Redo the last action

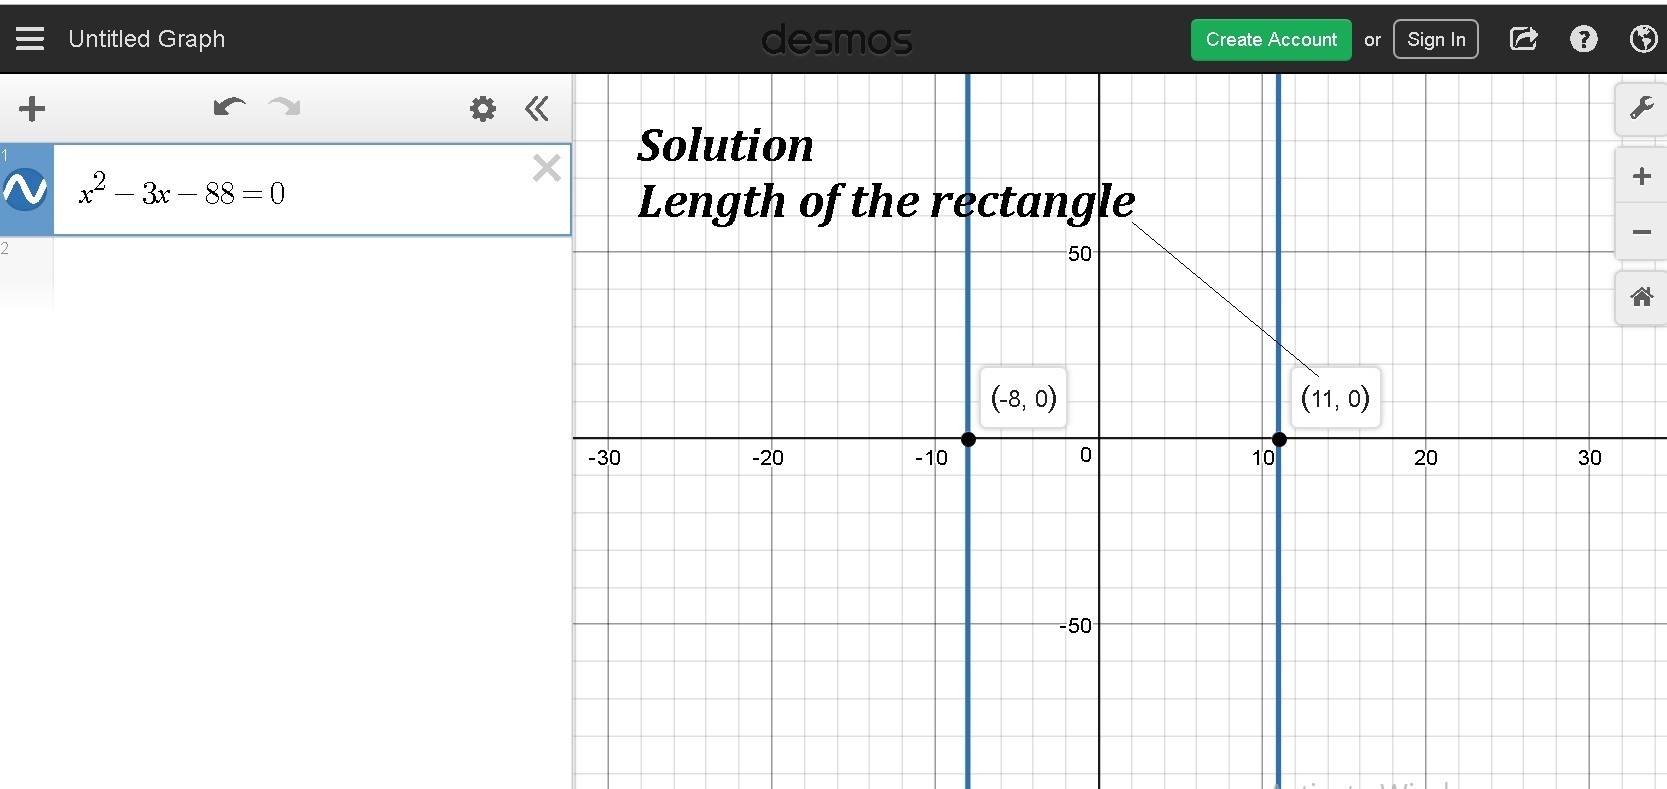(285, 107)
